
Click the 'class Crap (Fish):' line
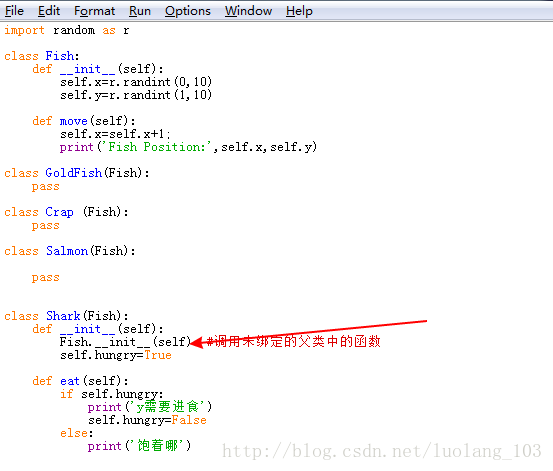point(66,212)
